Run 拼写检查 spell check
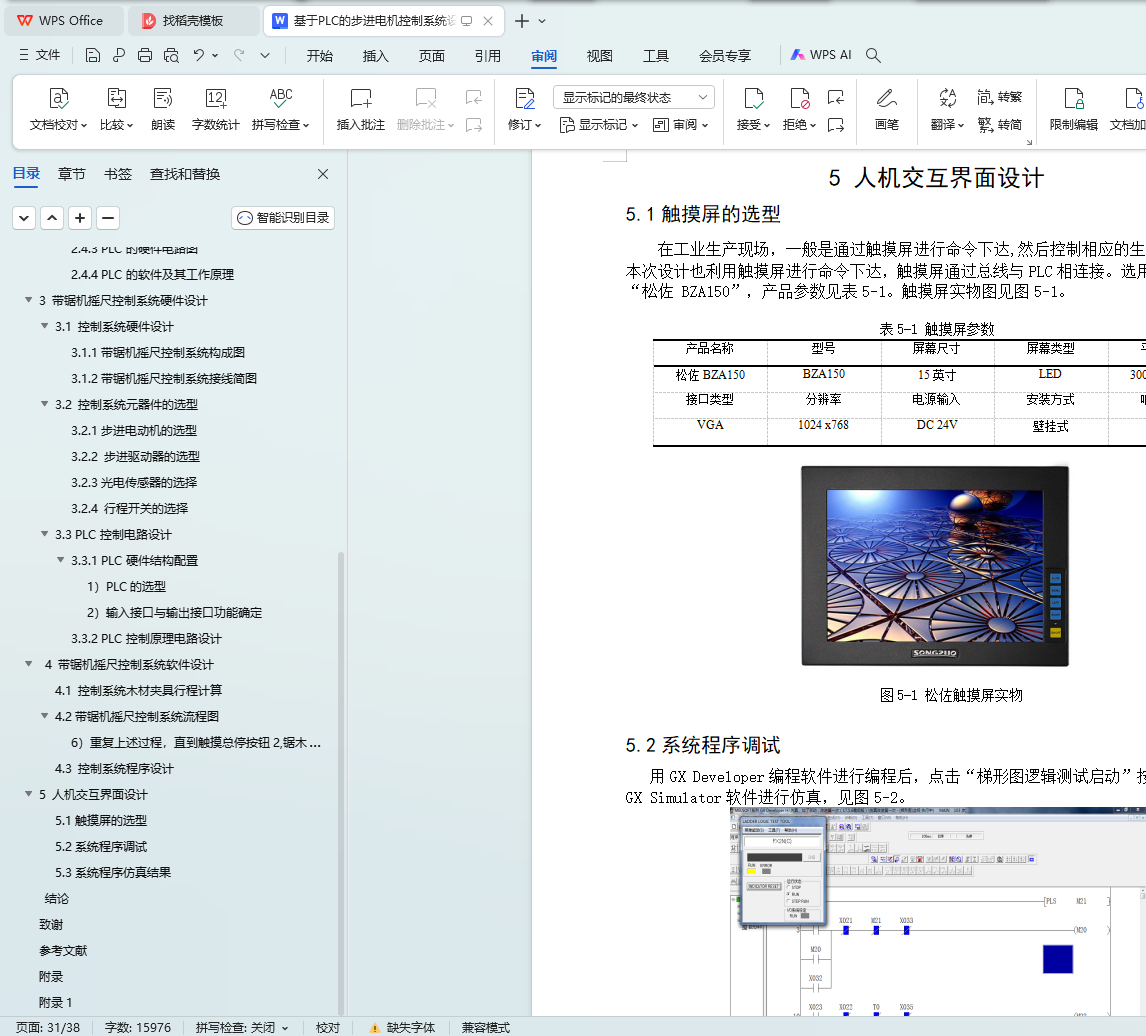1146x1036 pixels. tap(281, 109)
